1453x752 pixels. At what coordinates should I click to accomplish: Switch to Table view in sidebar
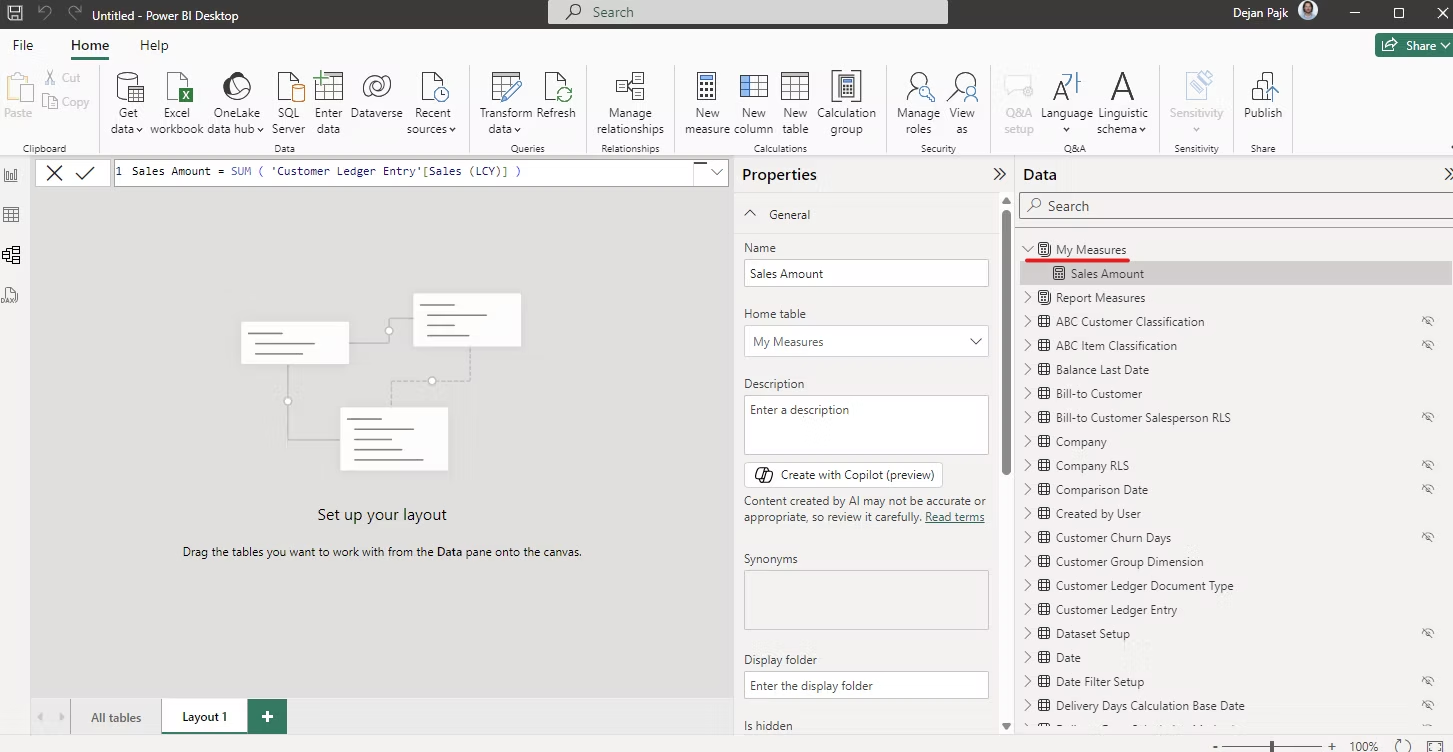point(12,215)
